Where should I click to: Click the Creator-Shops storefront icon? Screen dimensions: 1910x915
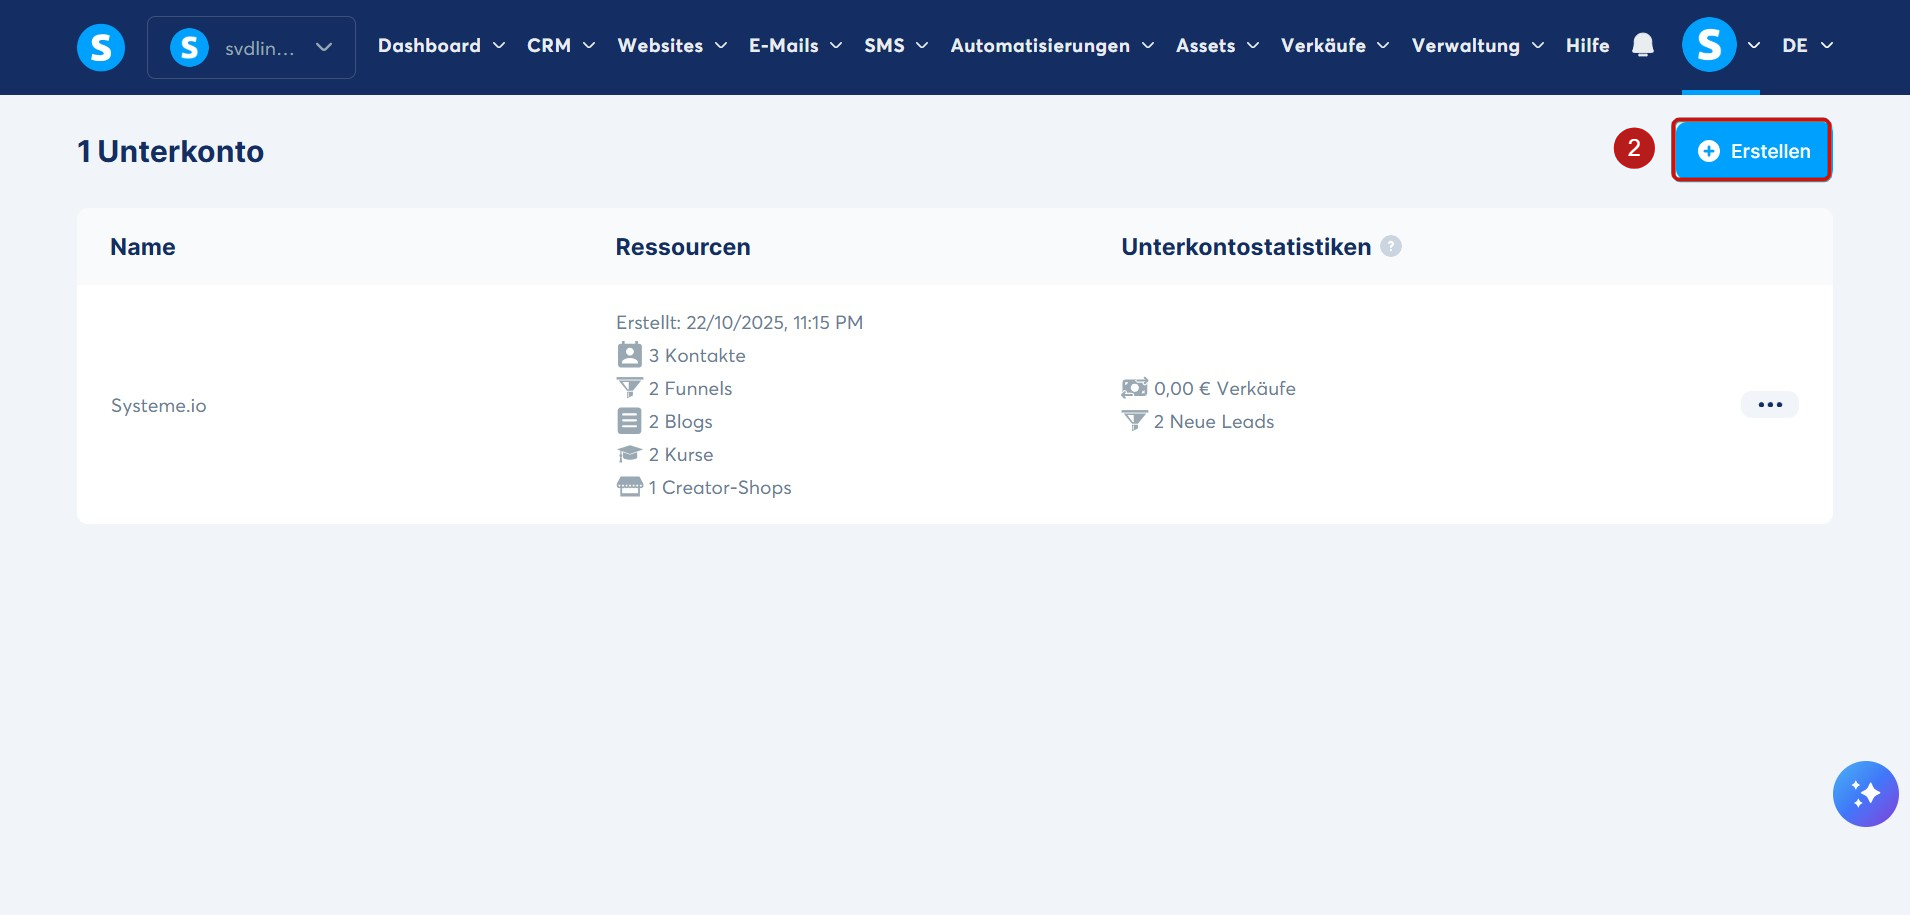point(629,487)
